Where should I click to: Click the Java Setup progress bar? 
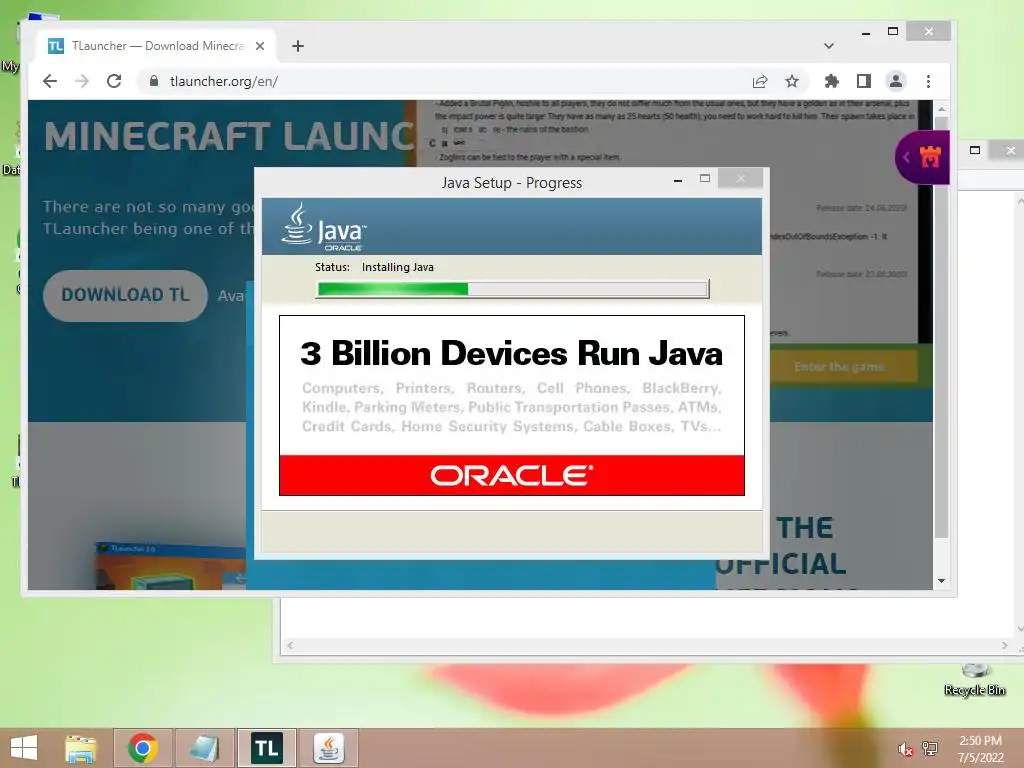point(513,289)
